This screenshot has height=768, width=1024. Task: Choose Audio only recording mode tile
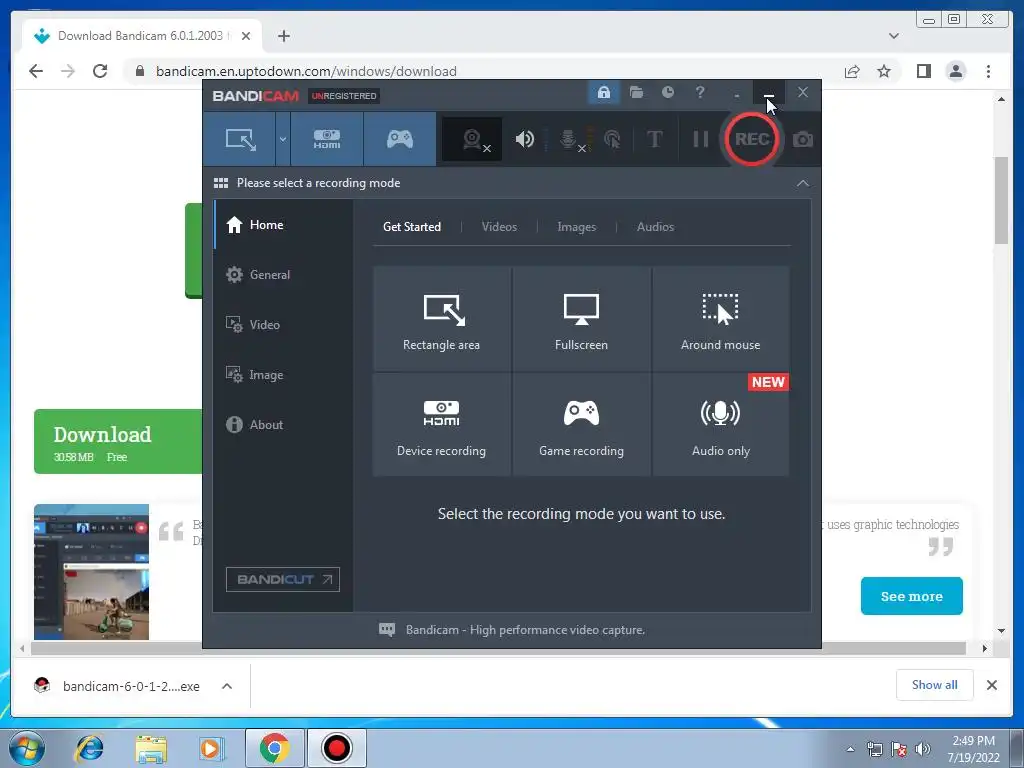click(x=720, y=424)
